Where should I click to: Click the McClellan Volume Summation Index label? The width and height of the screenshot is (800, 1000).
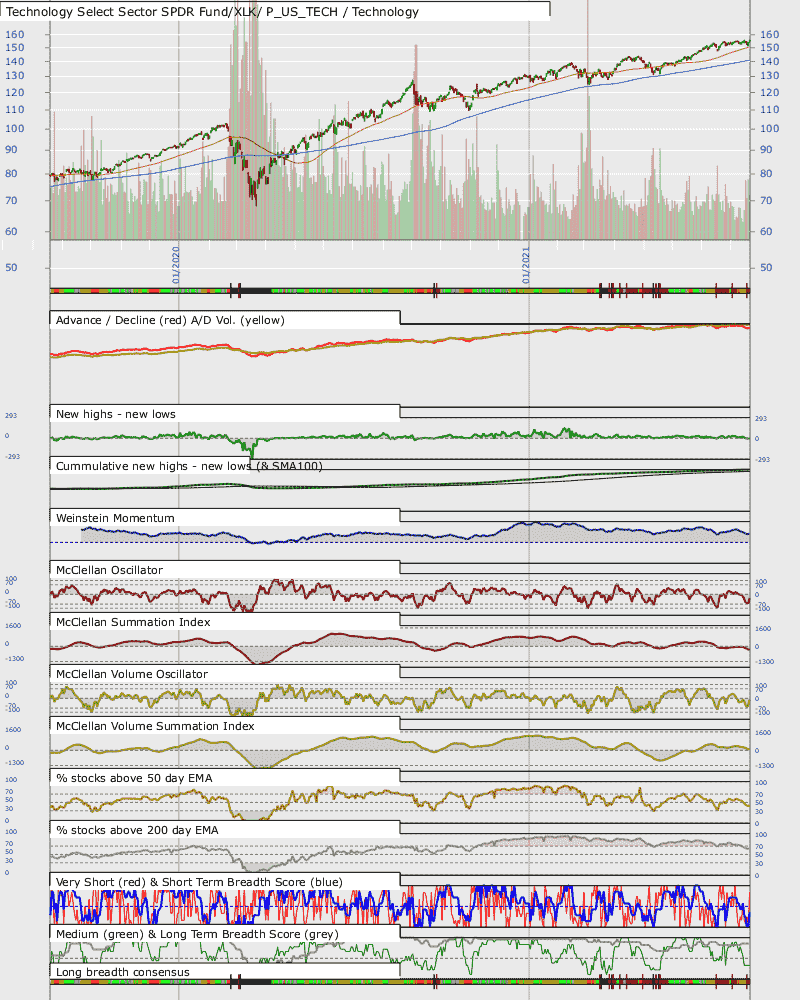[x=155, y=726]
